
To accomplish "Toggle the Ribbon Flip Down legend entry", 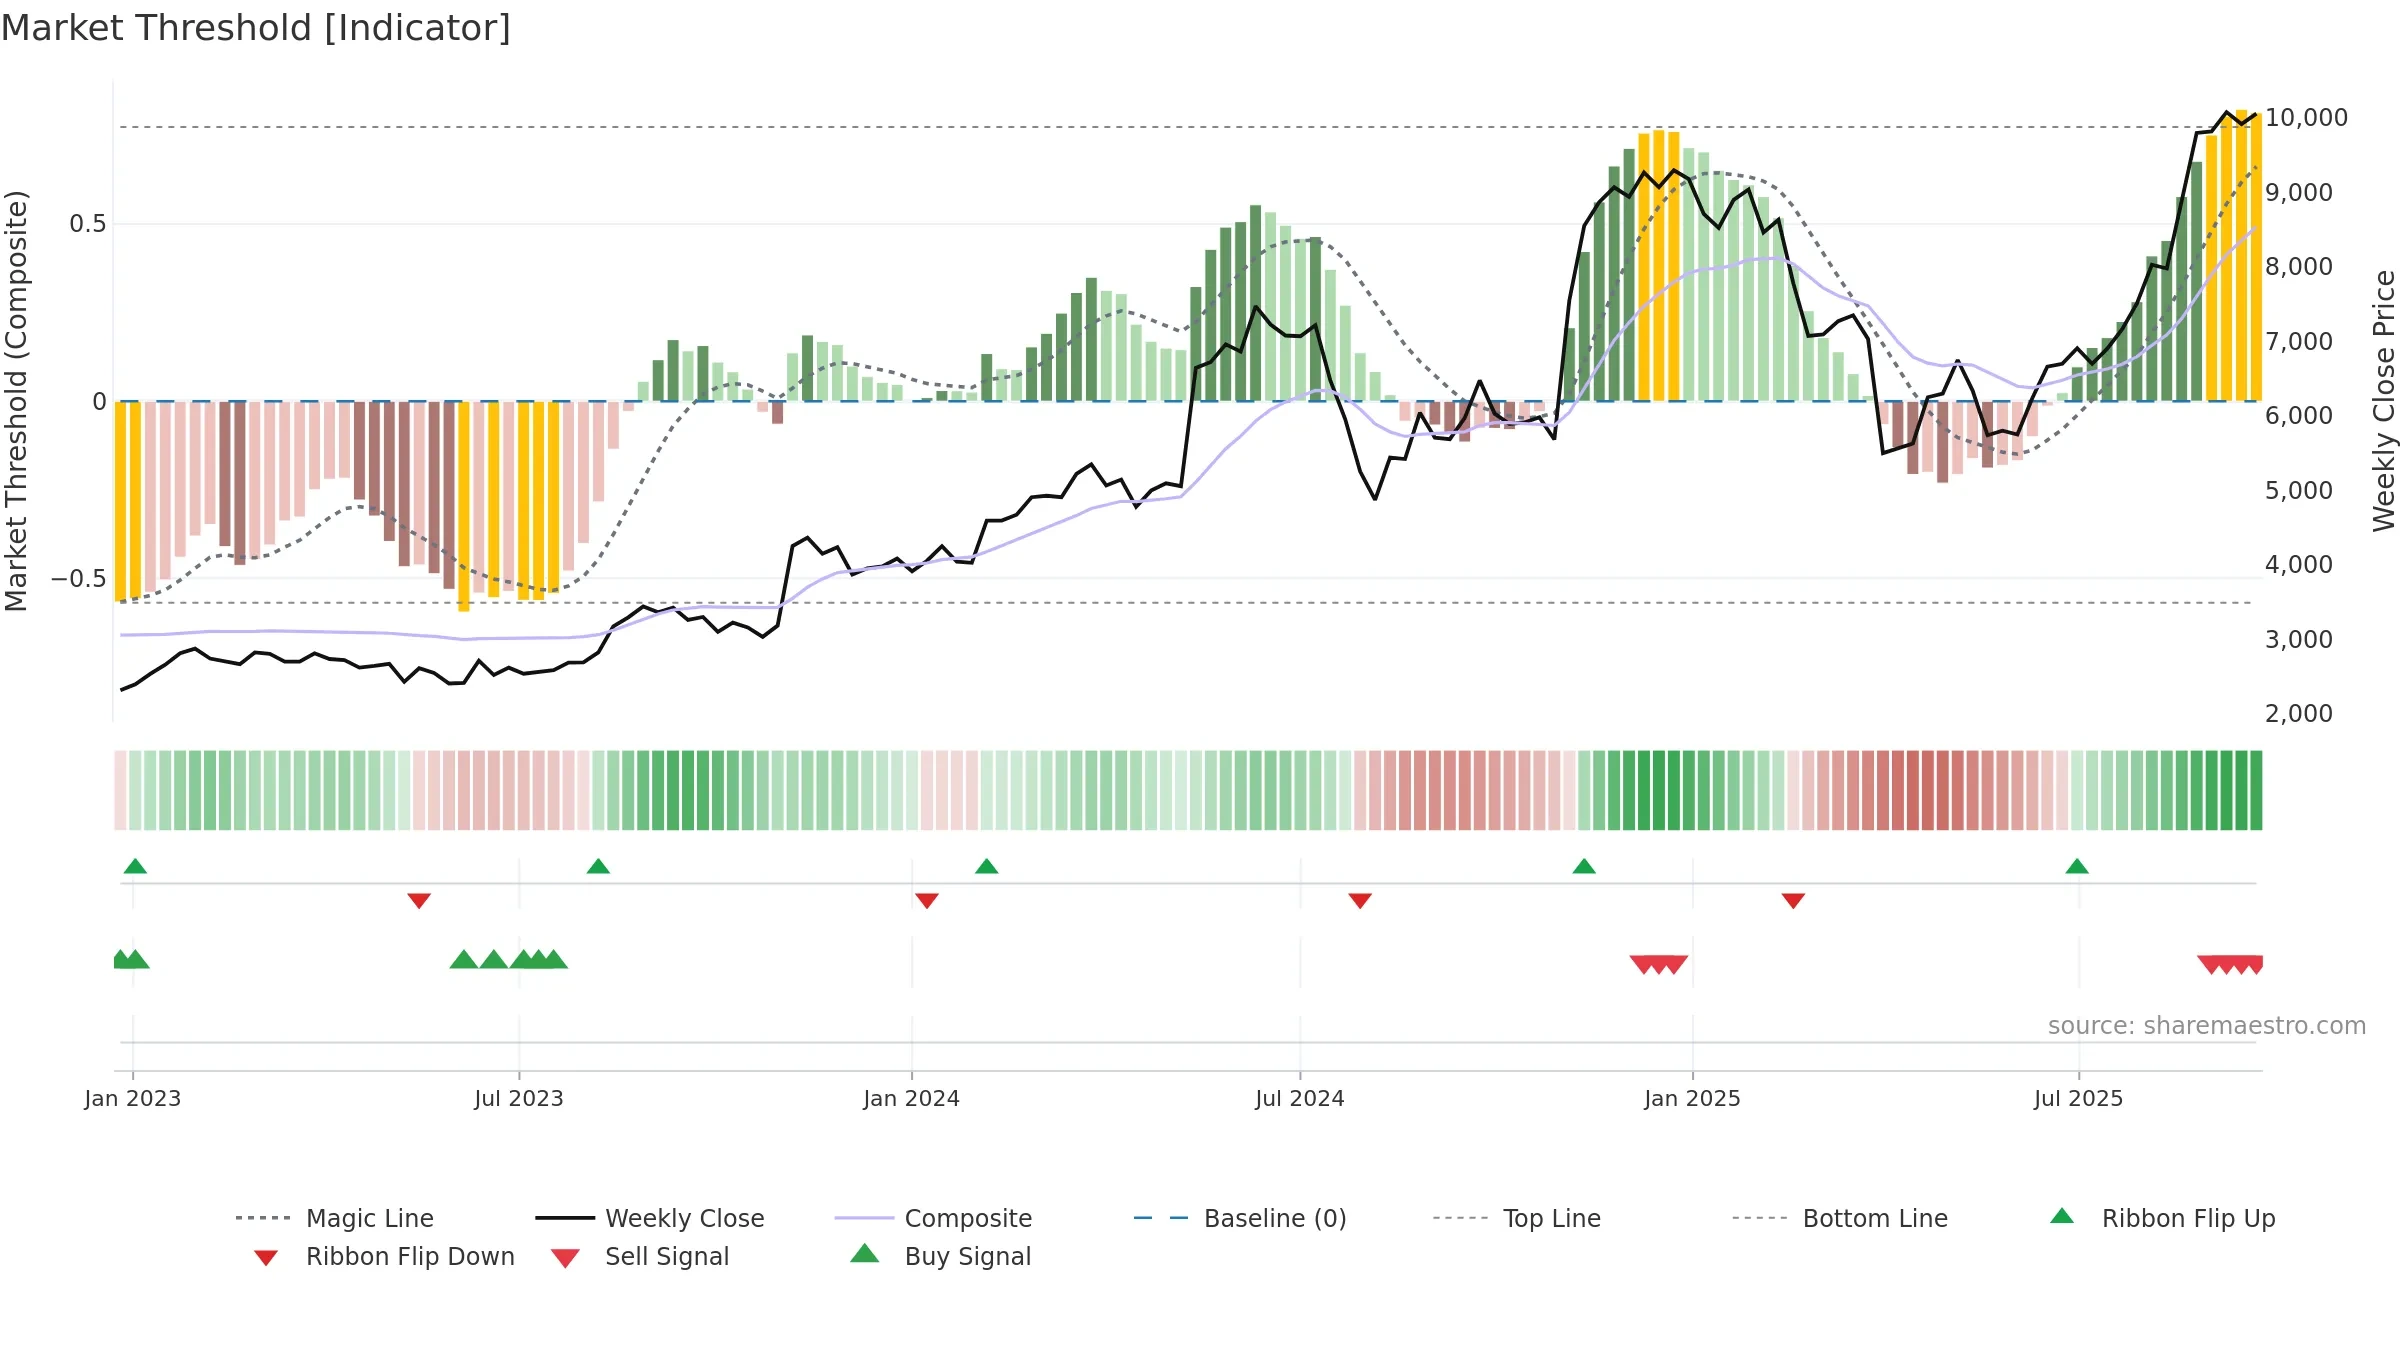I will pos(383,1256).
